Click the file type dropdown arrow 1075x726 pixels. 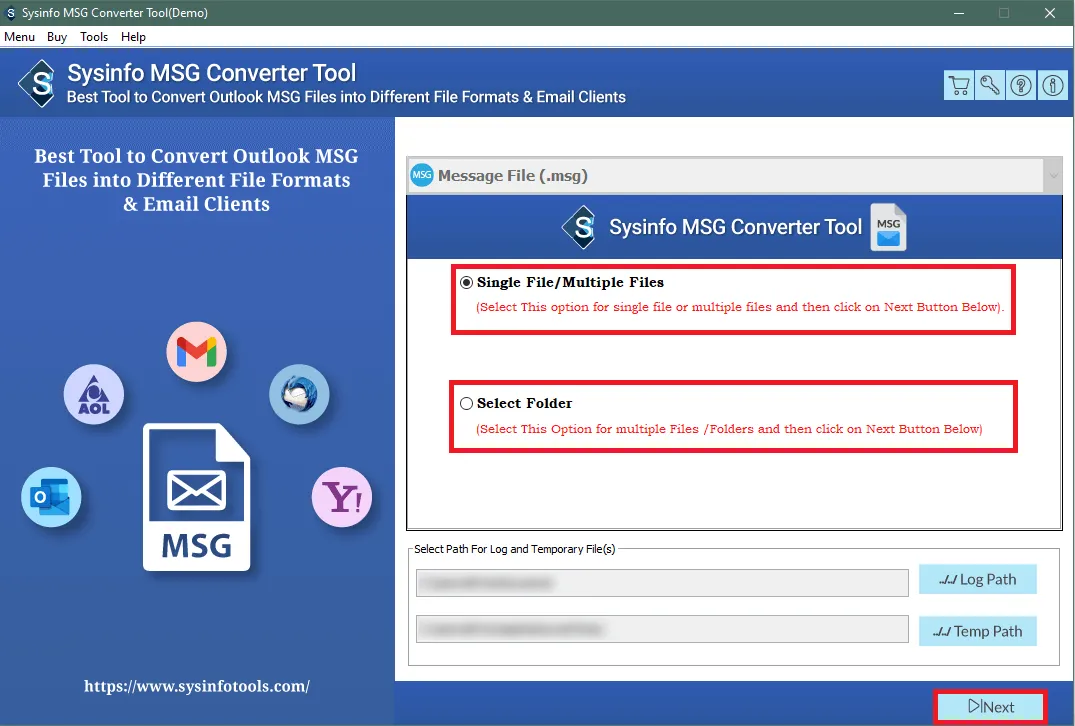pyautogui.click(x=1052, y=176)
